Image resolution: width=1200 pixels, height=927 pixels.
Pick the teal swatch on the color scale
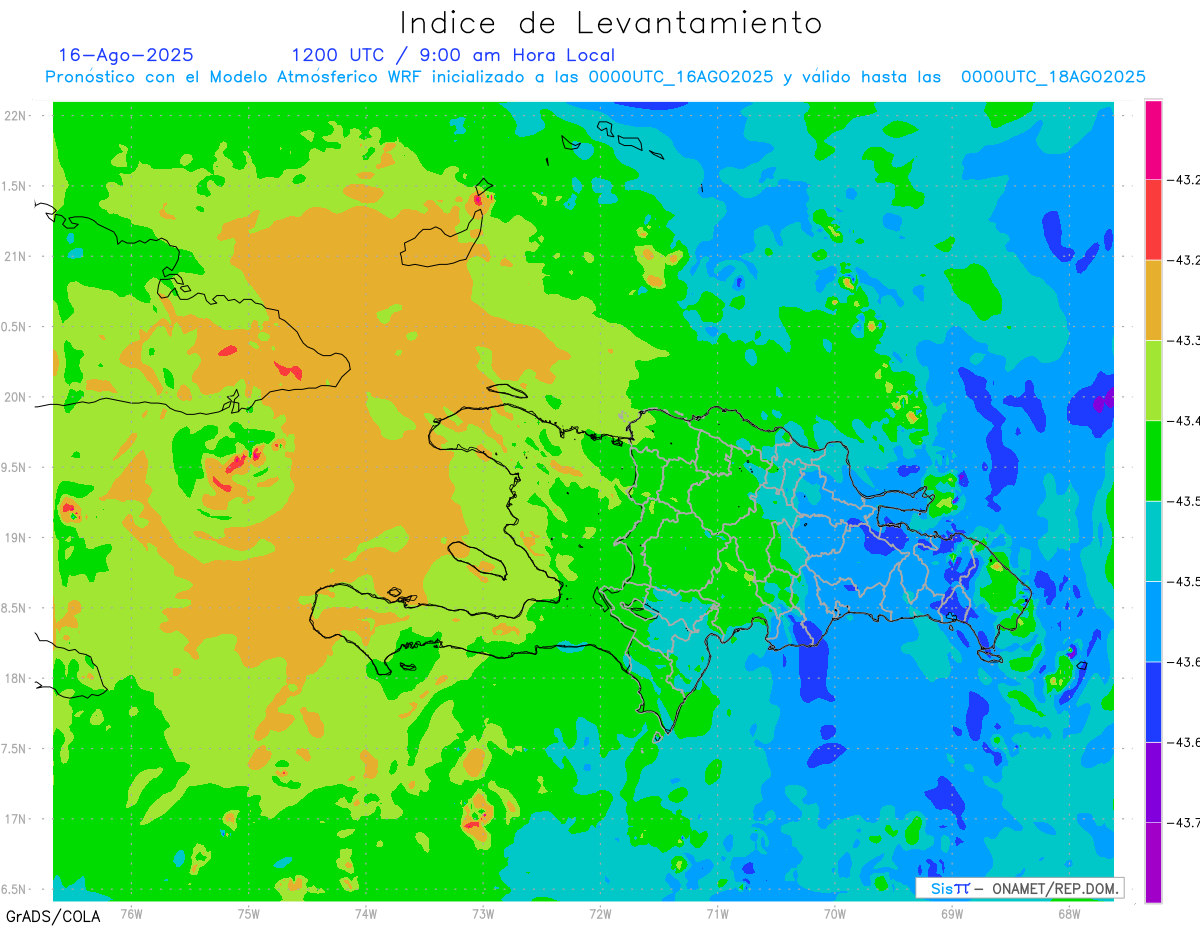1153,540
